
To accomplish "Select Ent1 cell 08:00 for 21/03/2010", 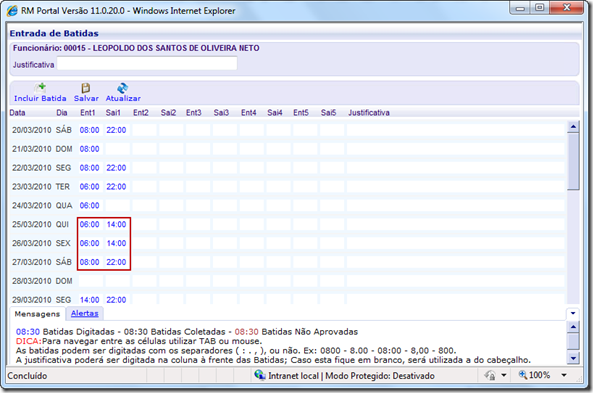I will pyautogui.click(x=90, y=149).
